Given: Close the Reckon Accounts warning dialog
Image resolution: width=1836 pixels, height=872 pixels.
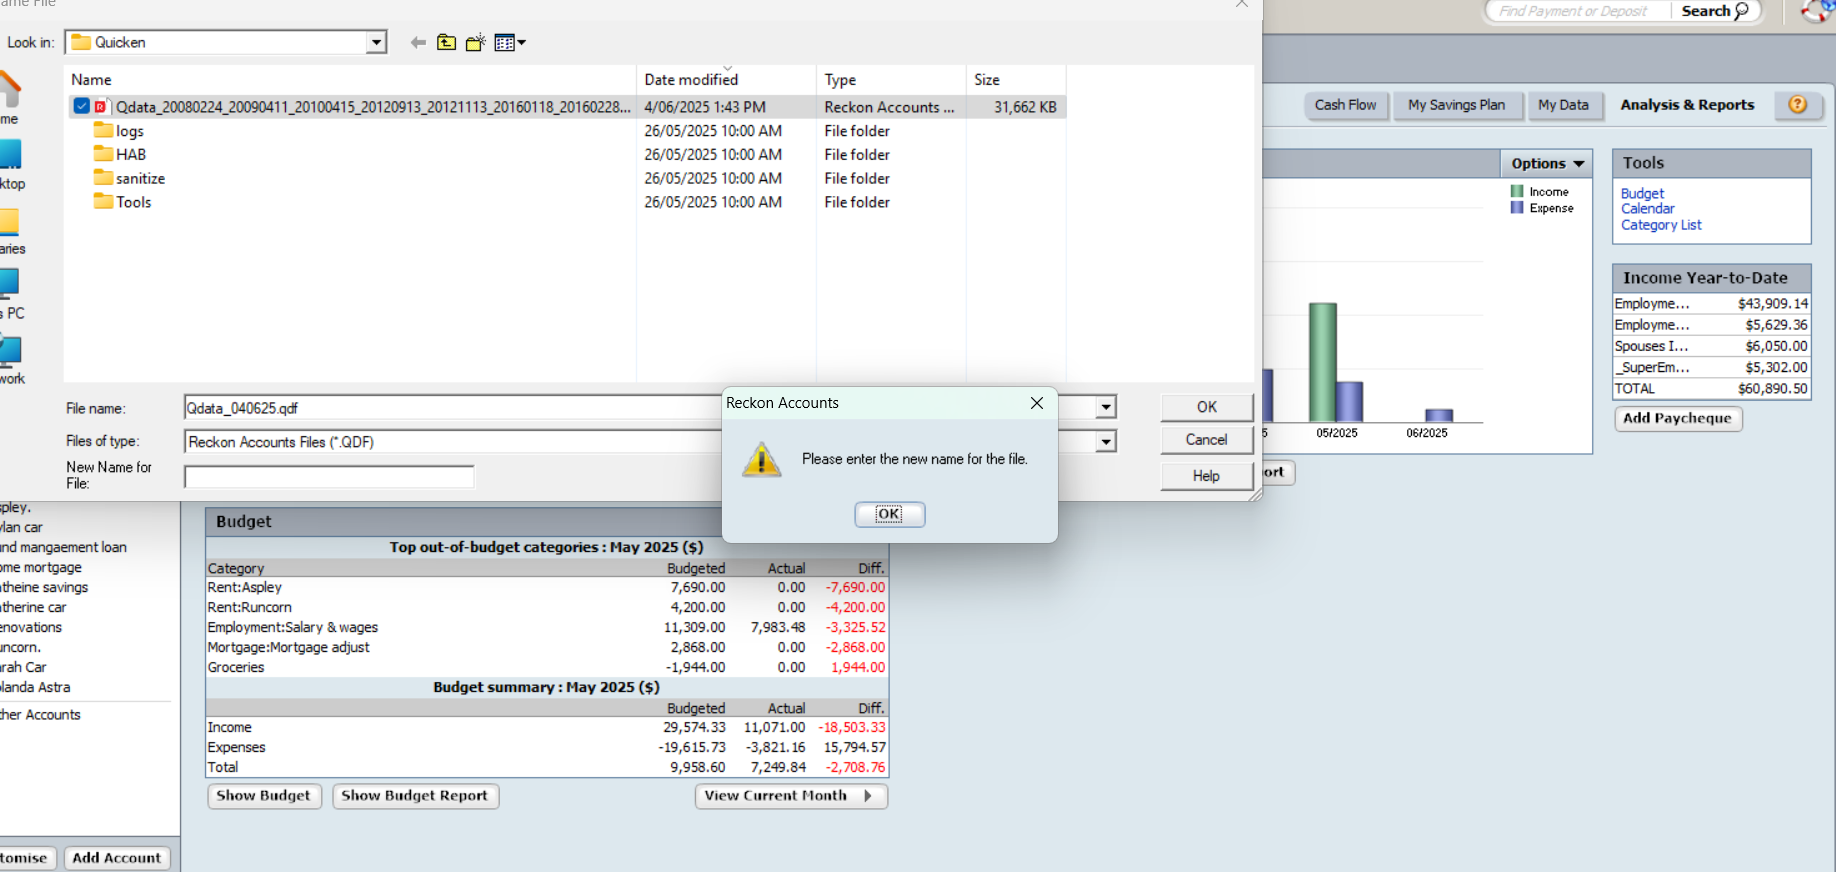Looking at the screenshot, I should (x=1037, y=403).
